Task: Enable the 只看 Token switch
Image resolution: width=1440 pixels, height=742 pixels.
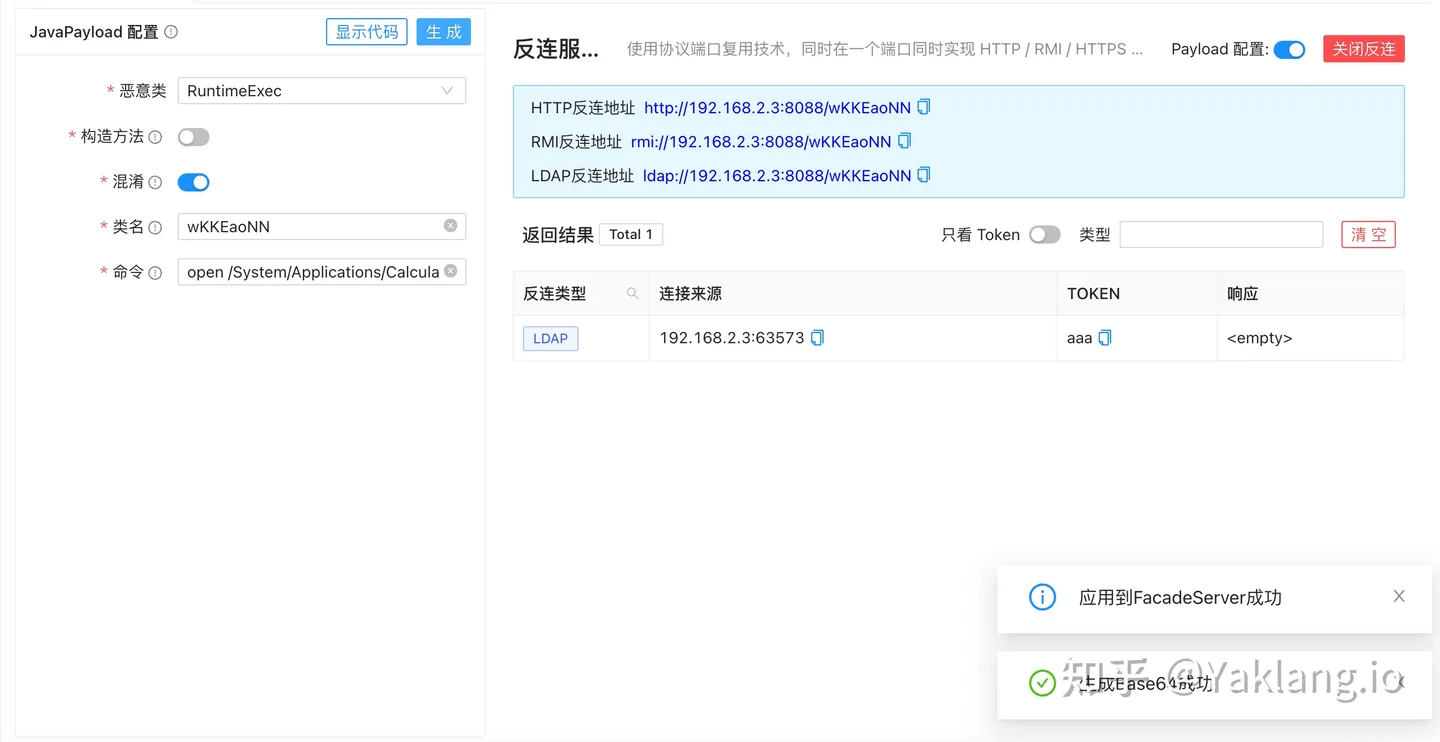Action: 1044,234
